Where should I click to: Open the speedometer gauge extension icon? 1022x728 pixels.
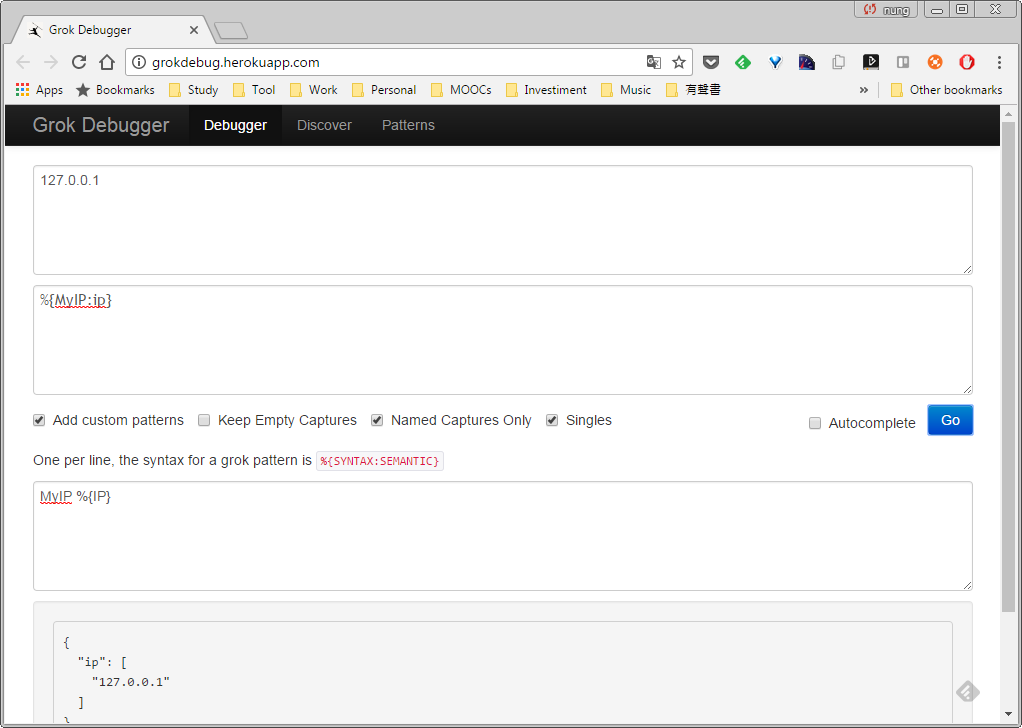point(807,63)
